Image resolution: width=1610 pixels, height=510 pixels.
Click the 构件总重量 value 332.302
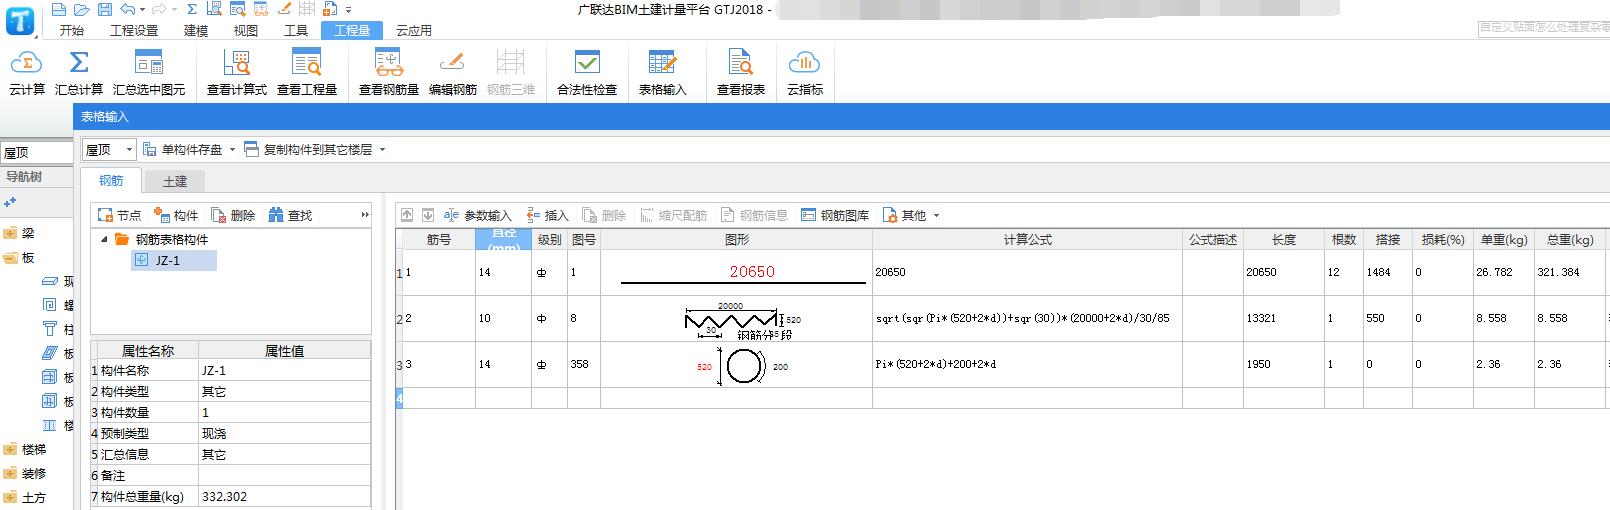pyautogui.click(x=284, y=496)
